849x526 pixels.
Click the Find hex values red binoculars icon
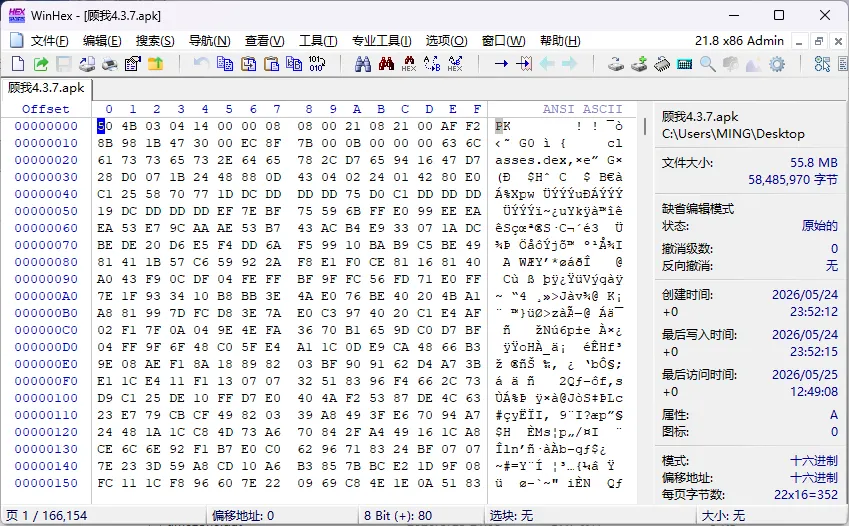pyautogui.click(x=386, y=64)
